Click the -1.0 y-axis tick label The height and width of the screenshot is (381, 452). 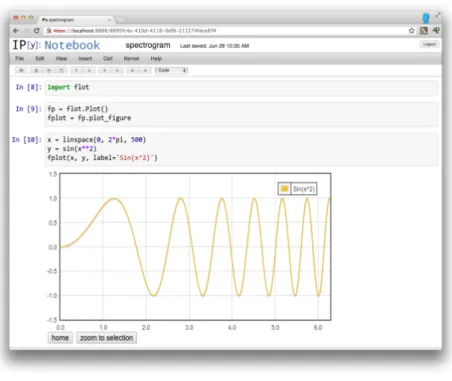point(52,296)
